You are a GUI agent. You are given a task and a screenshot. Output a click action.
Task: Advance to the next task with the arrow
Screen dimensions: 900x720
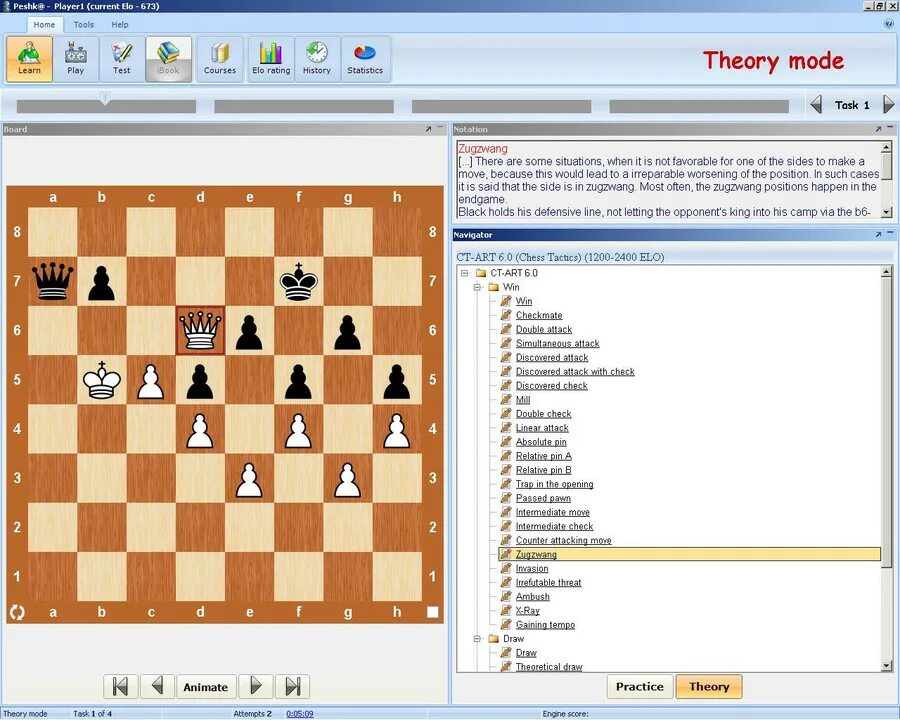[x=889, y=104]
